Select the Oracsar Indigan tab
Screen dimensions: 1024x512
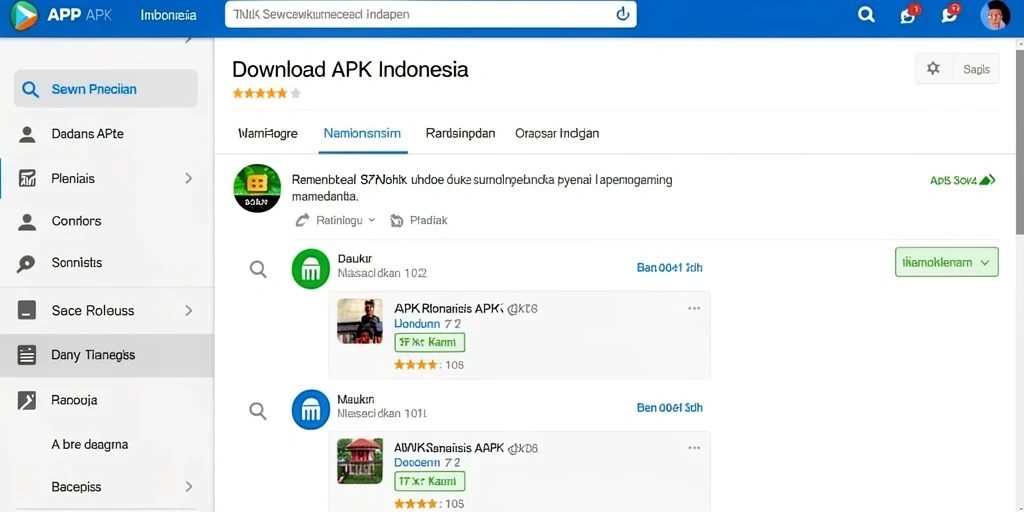click(557, 133)
